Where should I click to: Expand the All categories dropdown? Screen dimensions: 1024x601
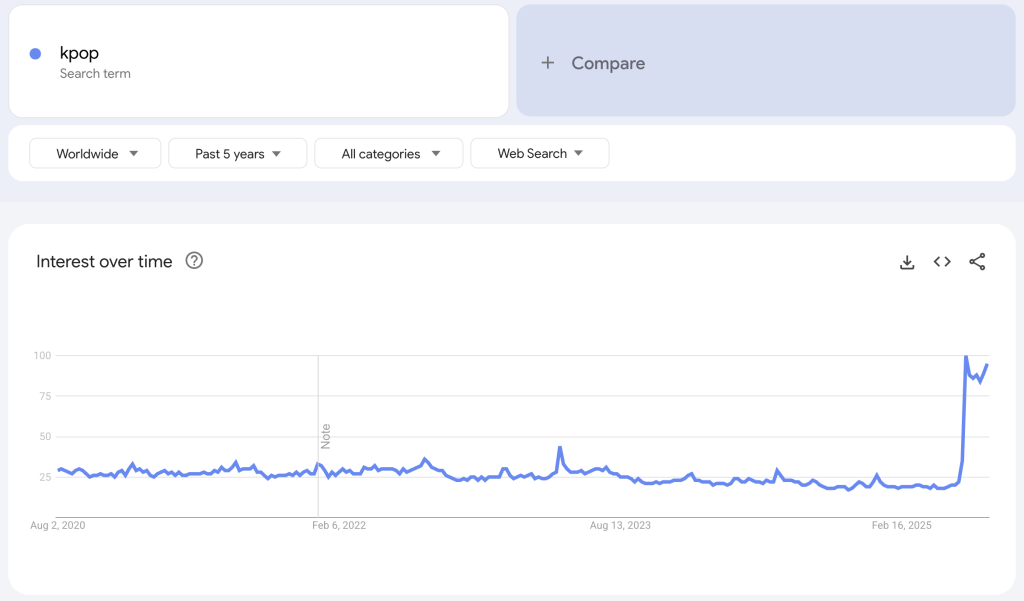388,153
